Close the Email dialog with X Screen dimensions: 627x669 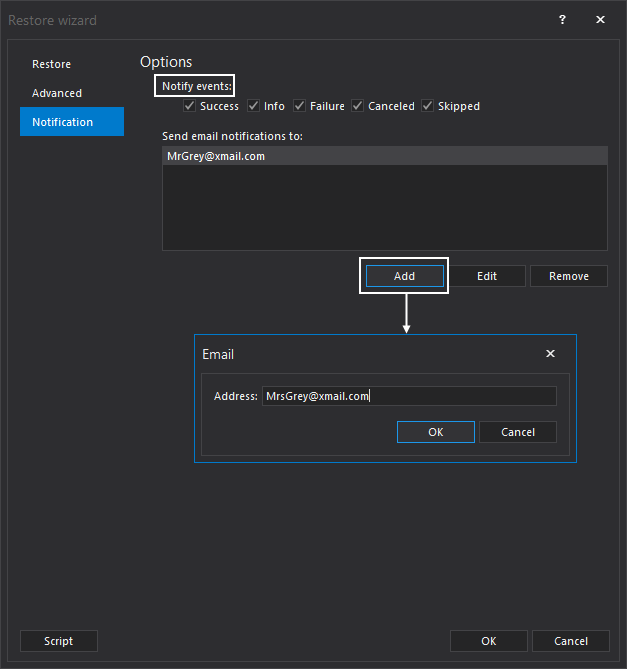(550, 354)
